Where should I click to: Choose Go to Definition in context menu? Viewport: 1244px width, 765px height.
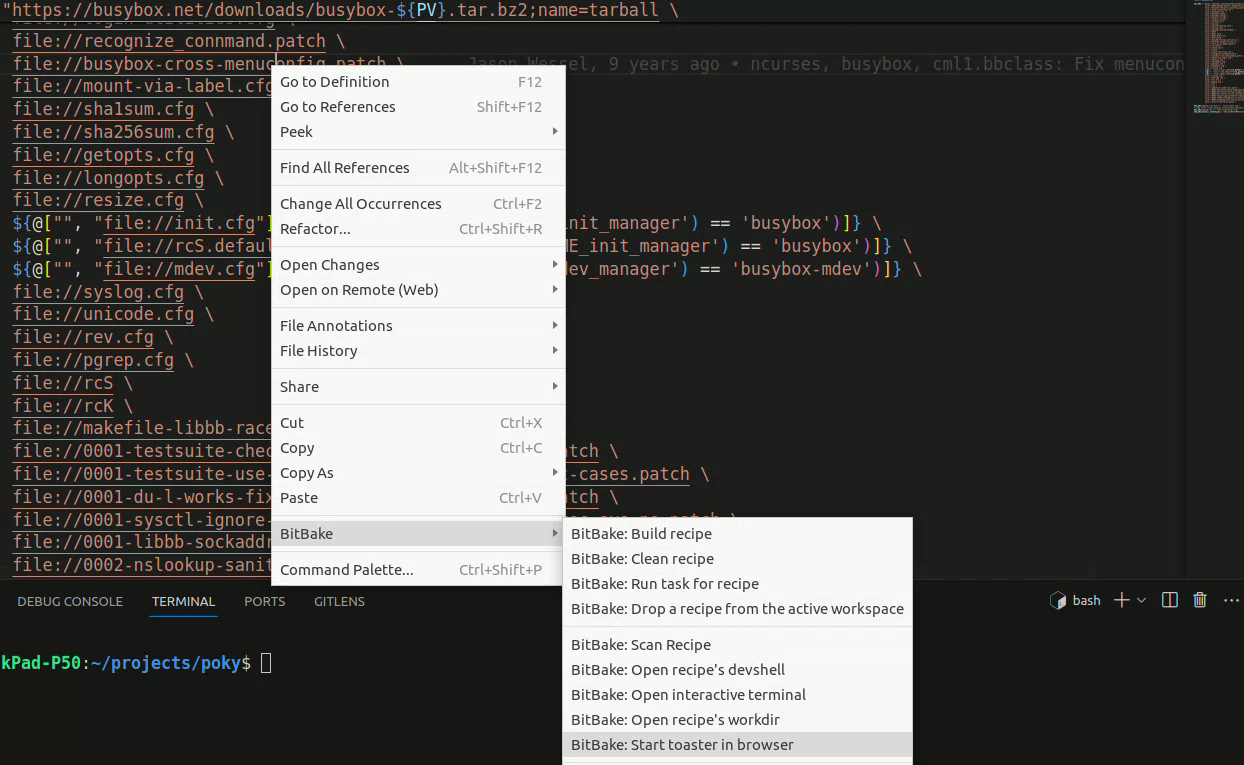(418, 82)
